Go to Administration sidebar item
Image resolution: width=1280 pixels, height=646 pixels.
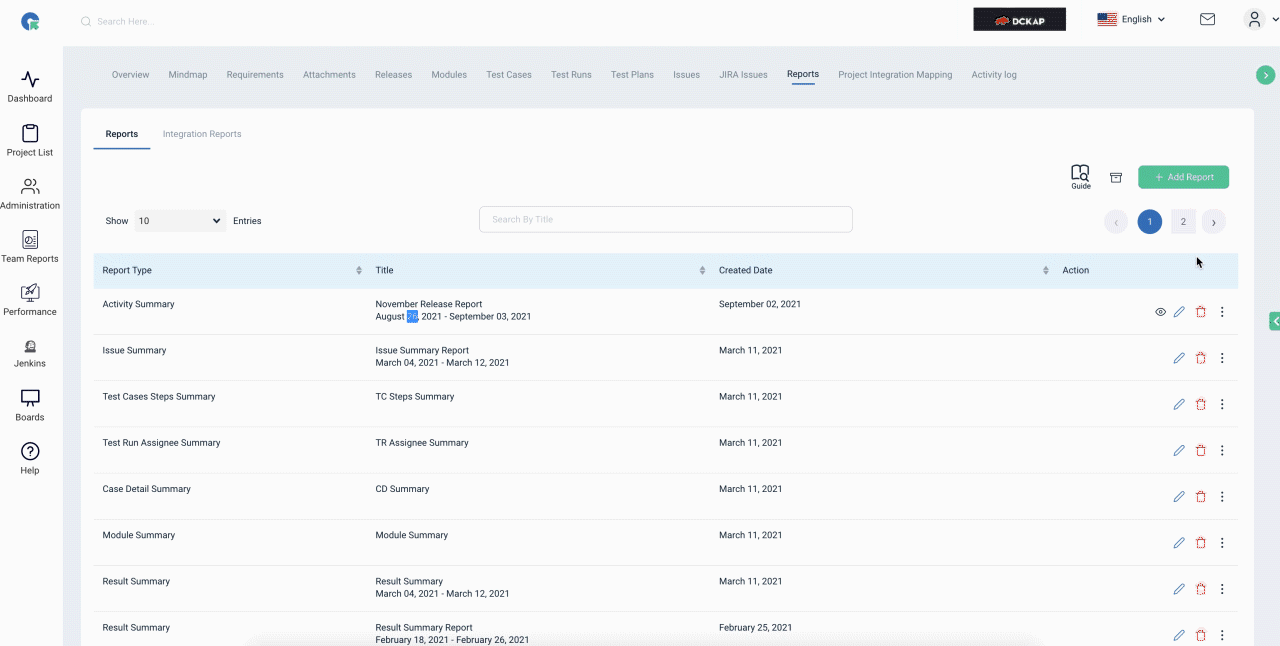(30, 193)
